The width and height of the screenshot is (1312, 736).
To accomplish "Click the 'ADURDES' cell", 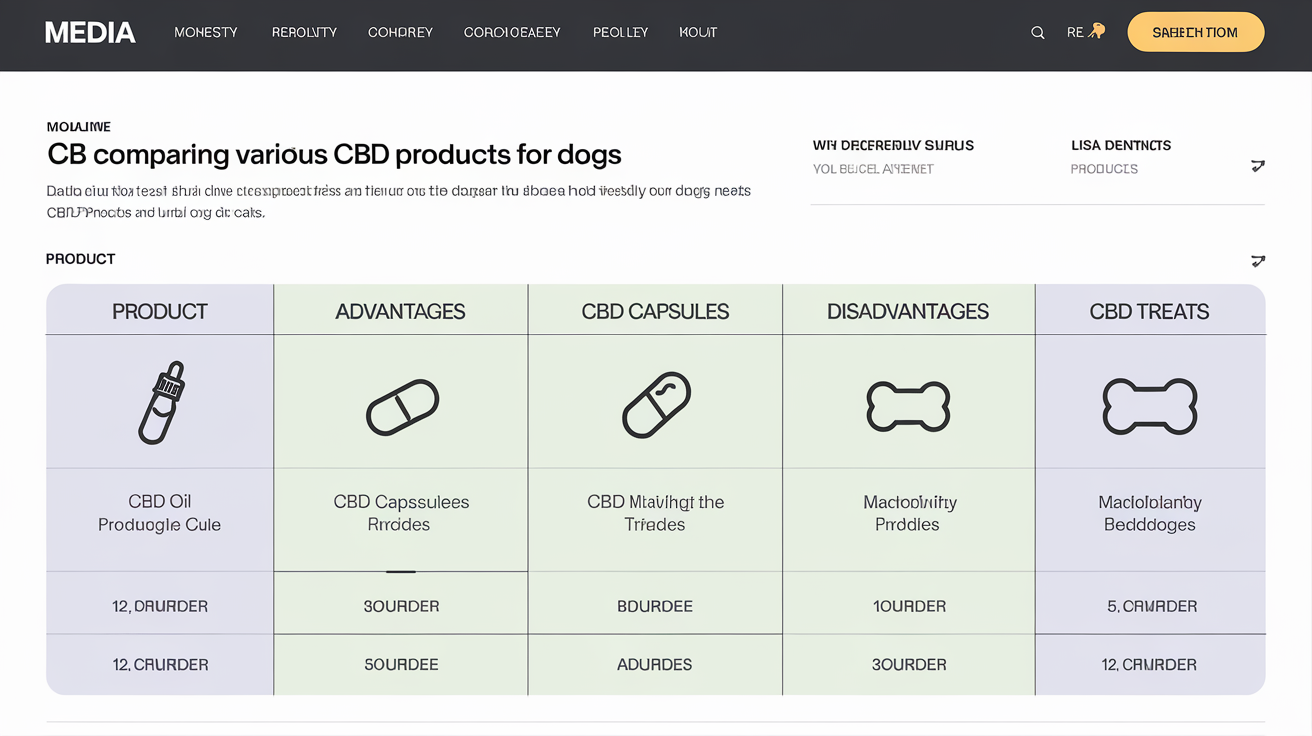I will pos(655,665).
